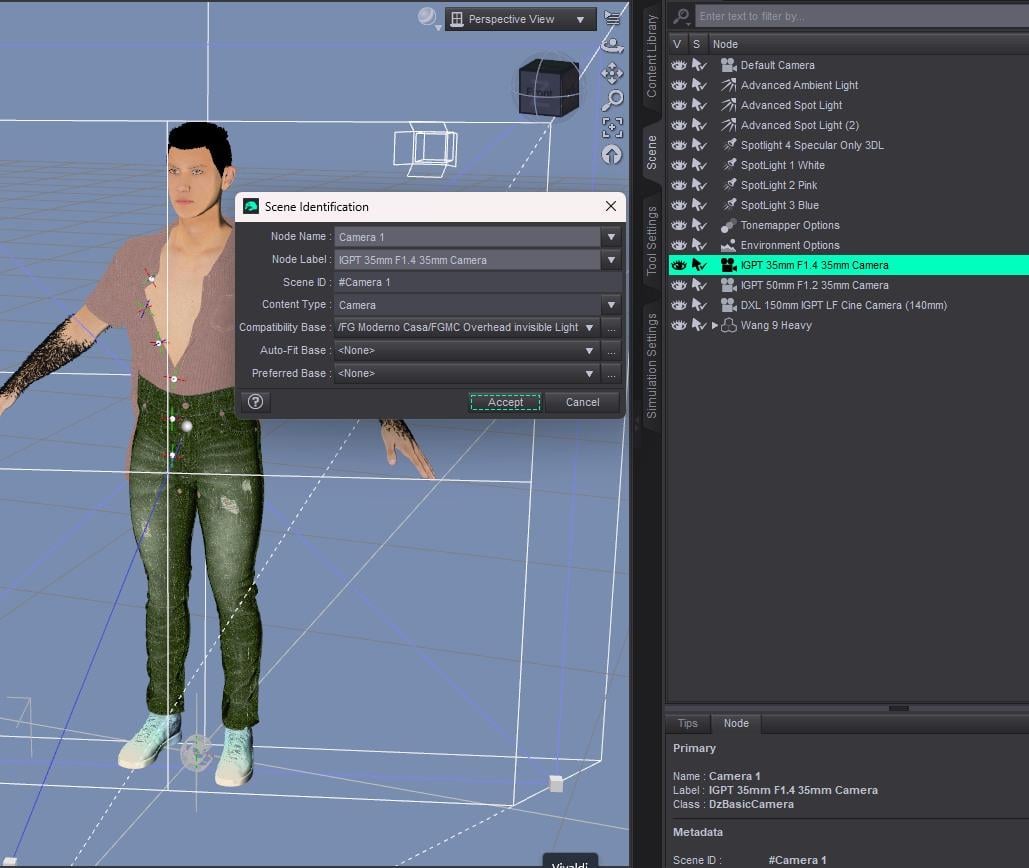Open the Tool Settings side tab

pos(652,241)
